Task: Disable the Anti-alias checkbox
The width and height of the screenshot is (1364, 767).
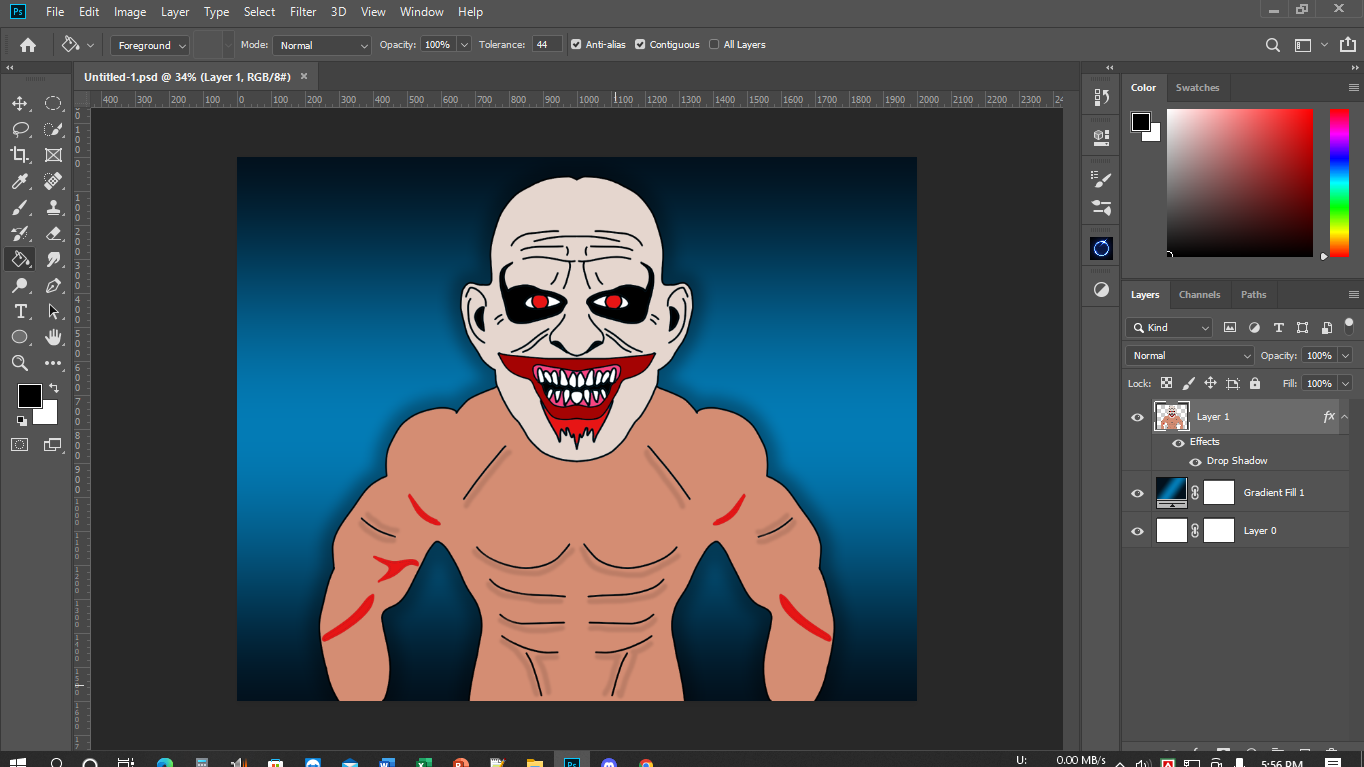Action: (576, 45)
